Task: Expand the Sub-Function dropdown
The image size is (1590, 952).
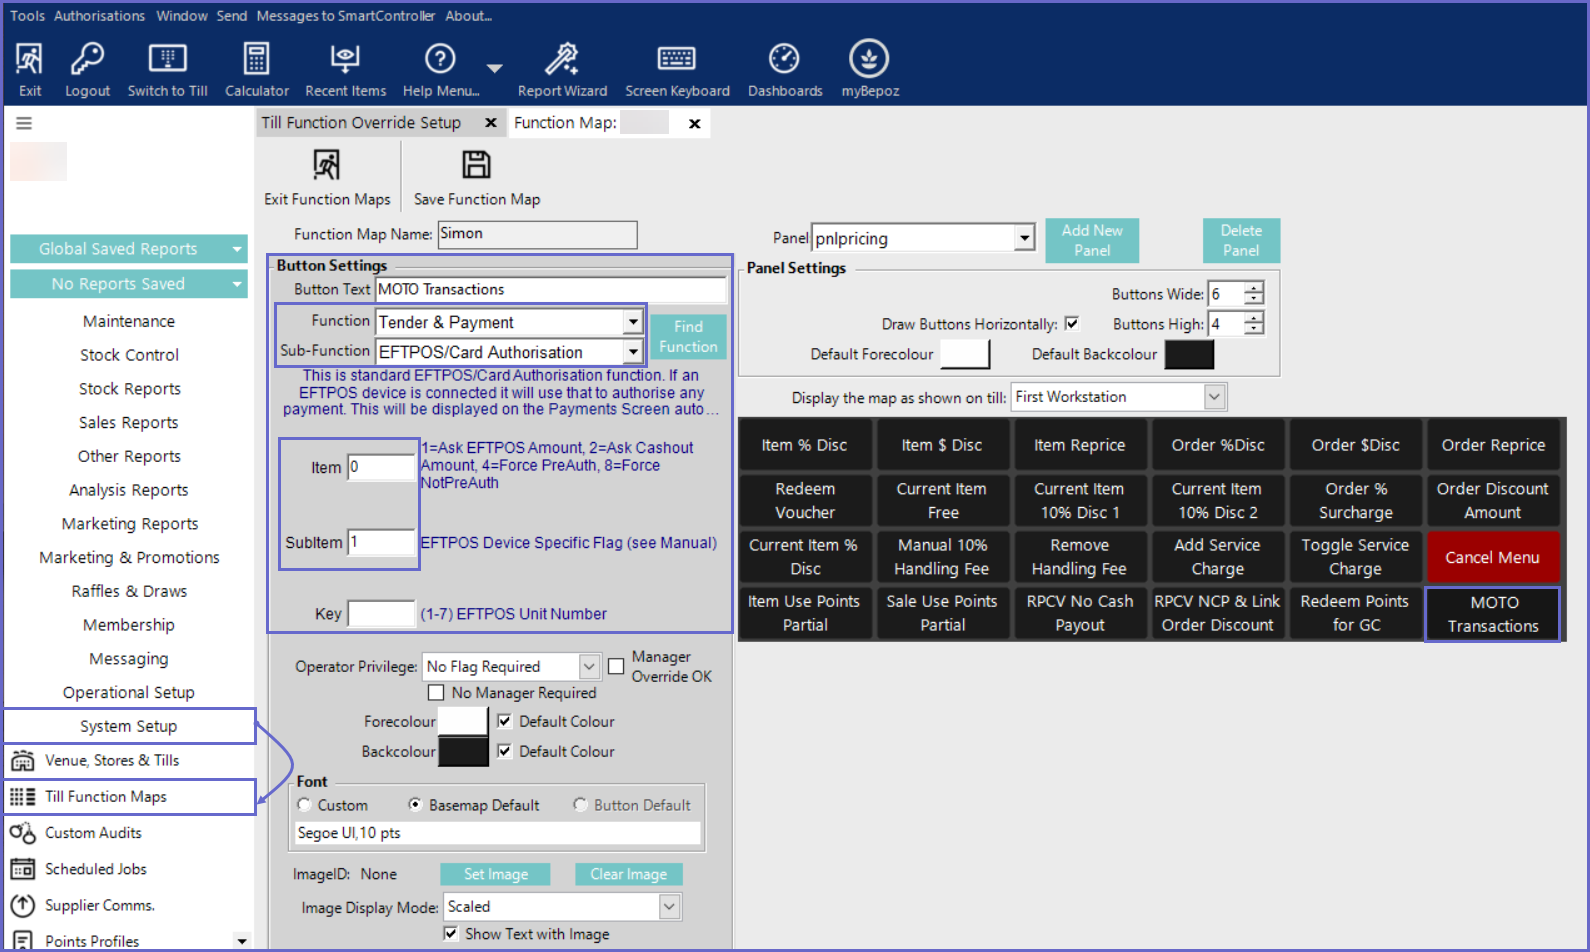Action: pos(632,352)
